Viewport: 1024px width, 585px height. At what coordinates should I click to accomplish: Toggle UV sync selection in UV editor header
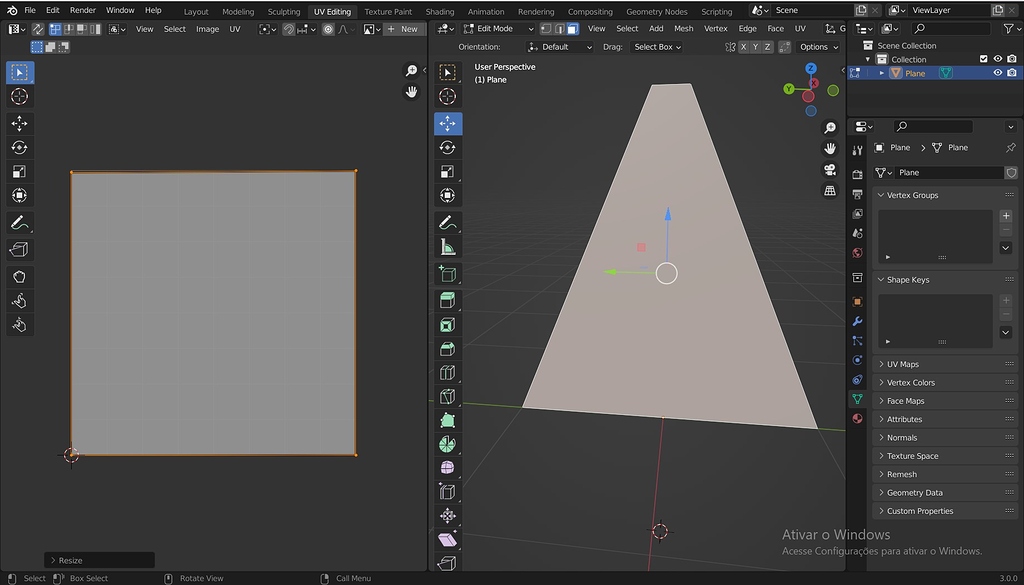pyautogui.click(x=37, y=30)
